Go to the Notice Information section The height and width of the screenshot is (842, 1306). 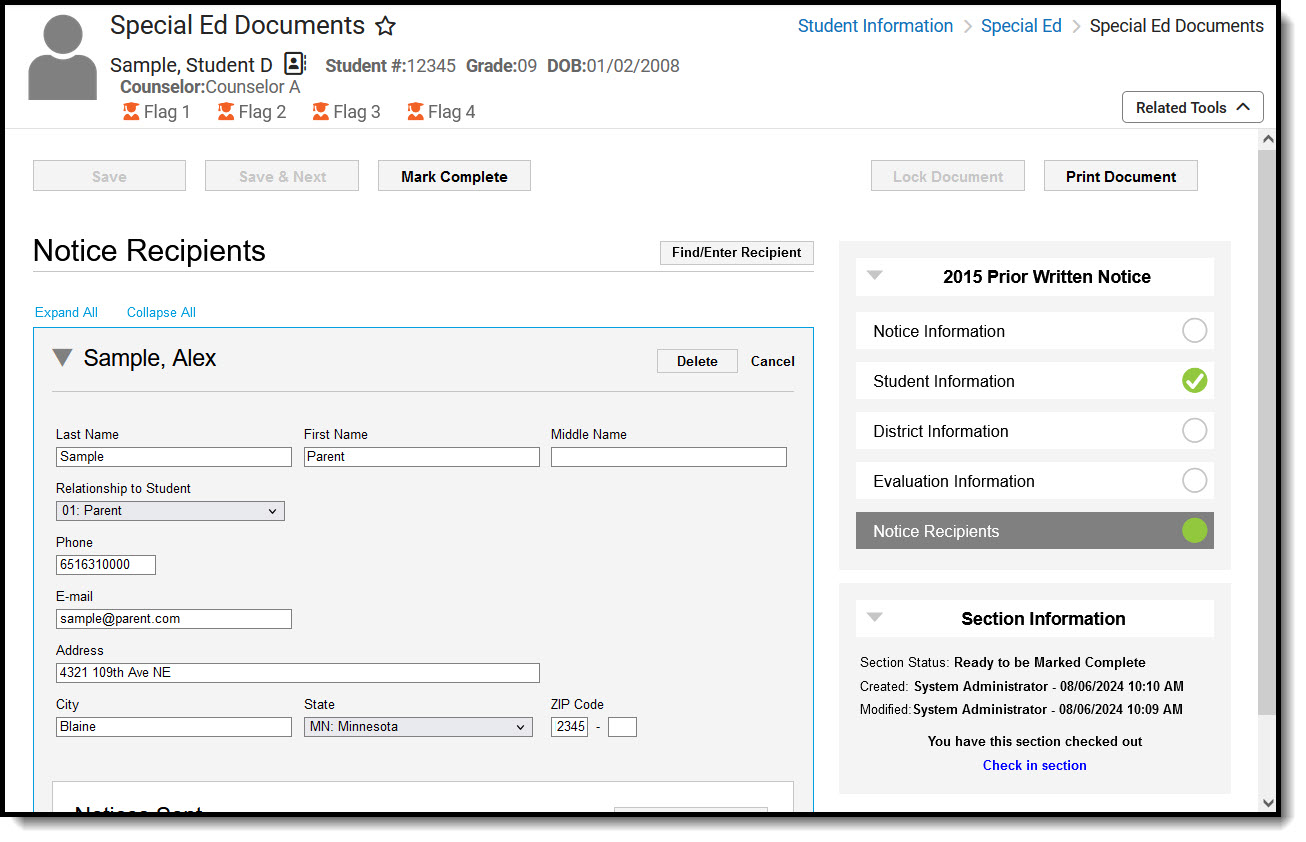tap(1034, 331)
